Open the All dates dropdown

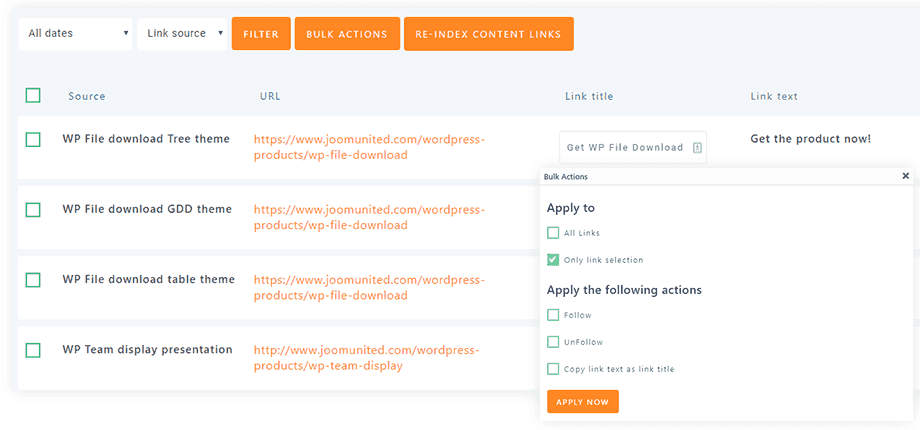75,33
